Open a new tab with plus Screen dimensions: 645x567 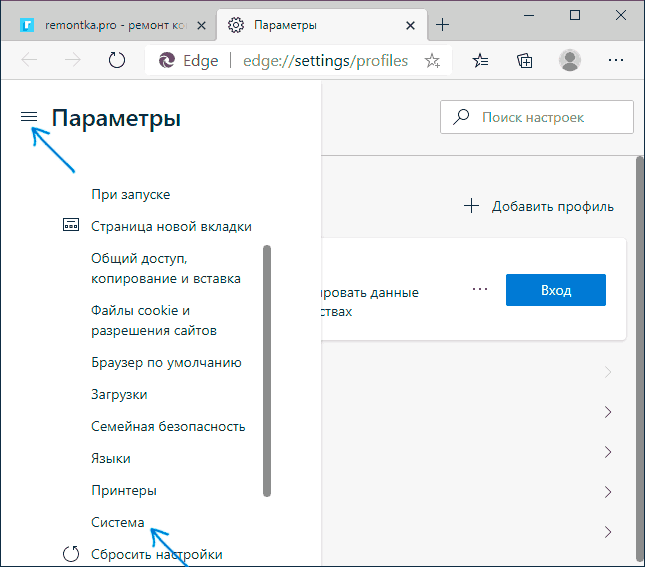[x=443, y=25]
